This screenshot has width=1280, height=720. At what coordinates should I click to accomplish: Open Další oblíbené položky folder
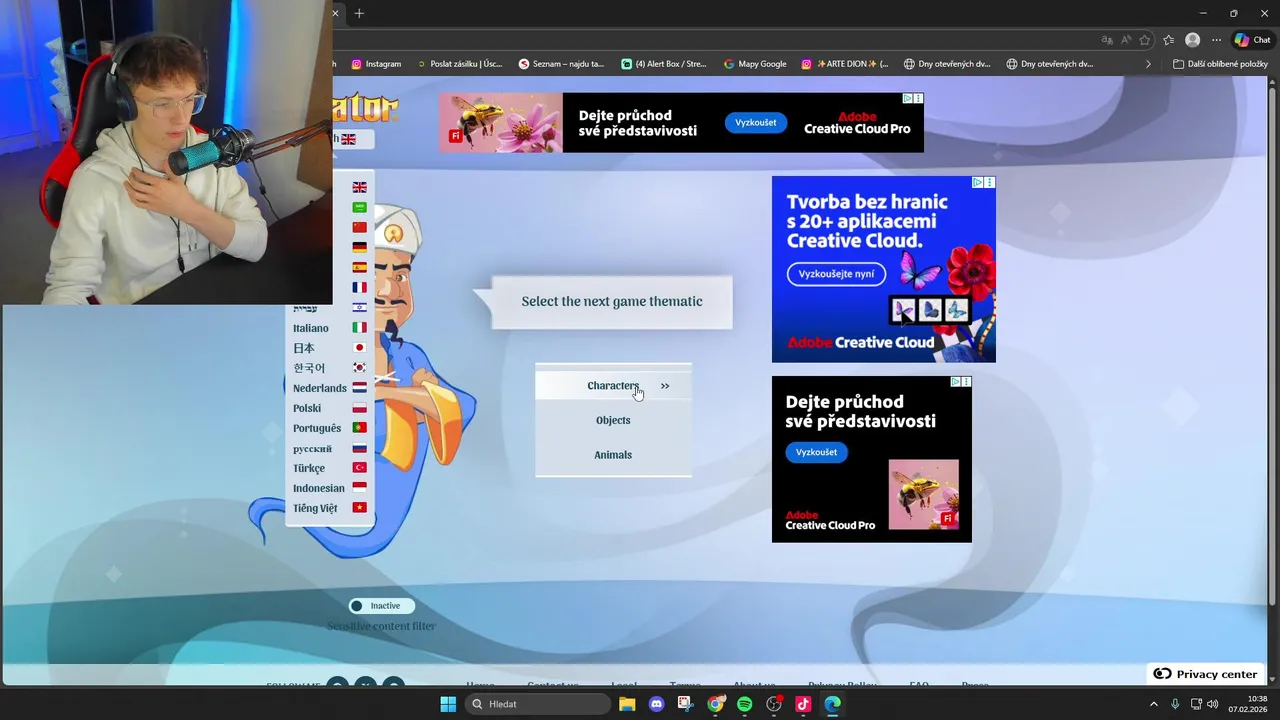tap(1220, 64)
